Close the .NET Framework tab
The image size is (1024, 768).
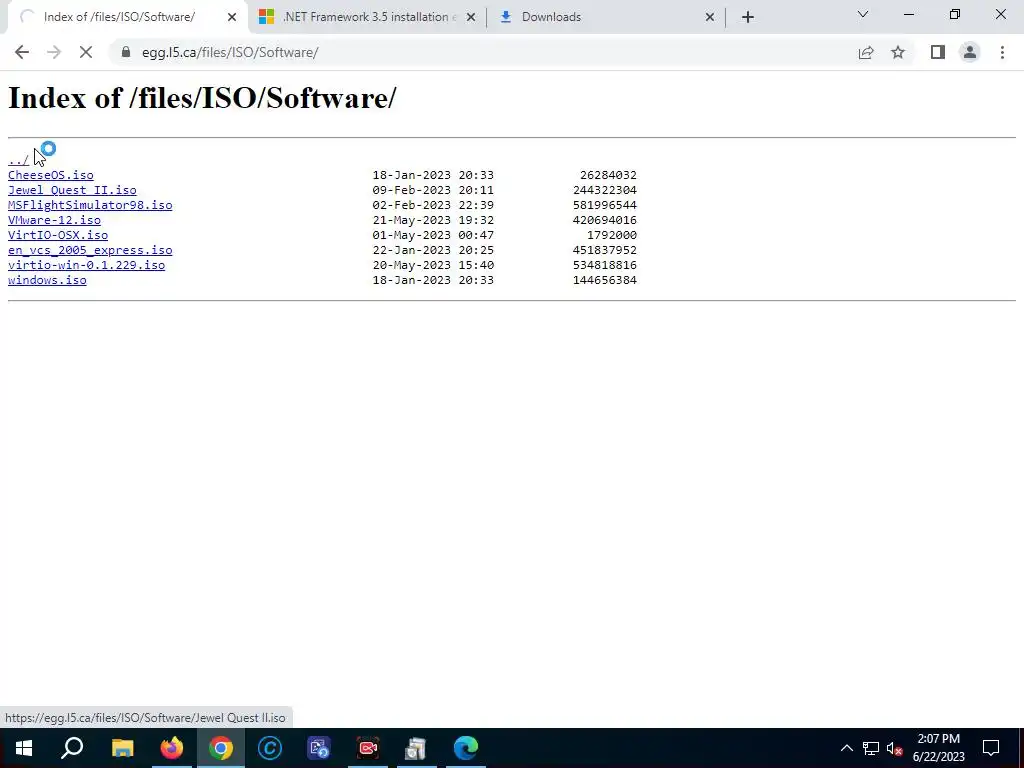coord(471,17)
